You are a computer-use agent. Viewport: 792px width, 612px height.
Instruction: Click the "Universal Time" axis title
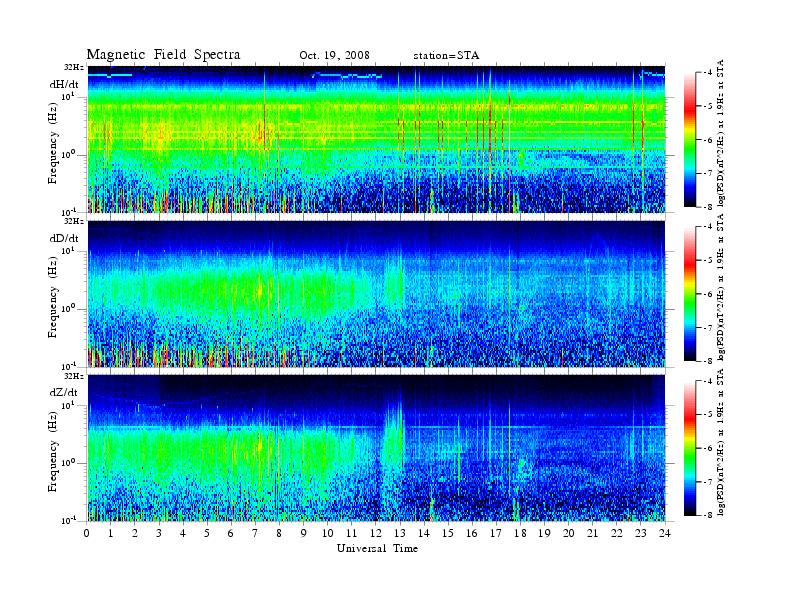click(377, 548)
